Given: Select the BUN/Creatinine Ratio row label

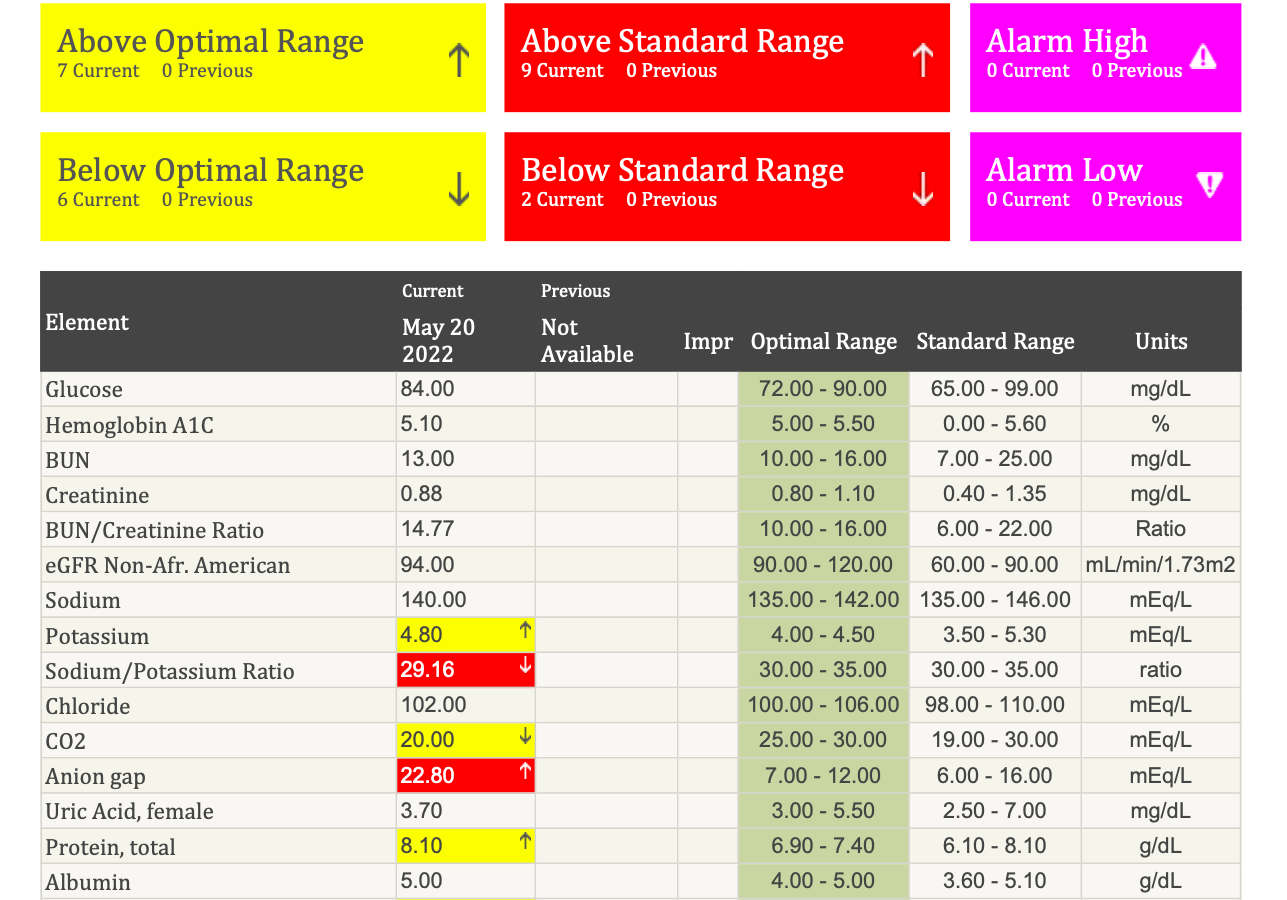Looking at the screenshot, I should tap(155, 531).
